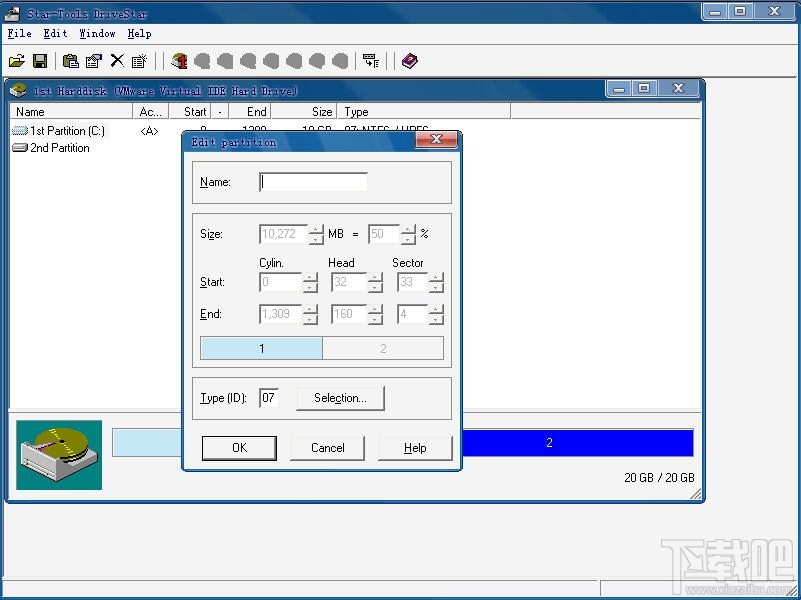Click OK in Edit partition dialog
The image size is (801, 600).
pyautogui.click(x=239, y=448)
